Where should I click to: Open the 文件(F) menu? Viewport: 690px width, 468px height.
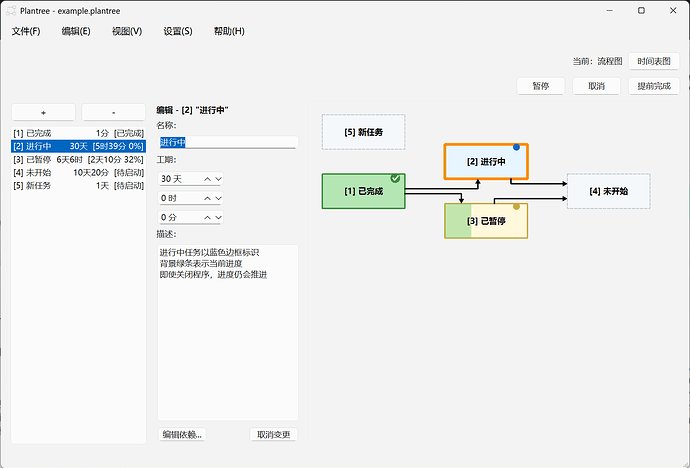pos(26,31)
